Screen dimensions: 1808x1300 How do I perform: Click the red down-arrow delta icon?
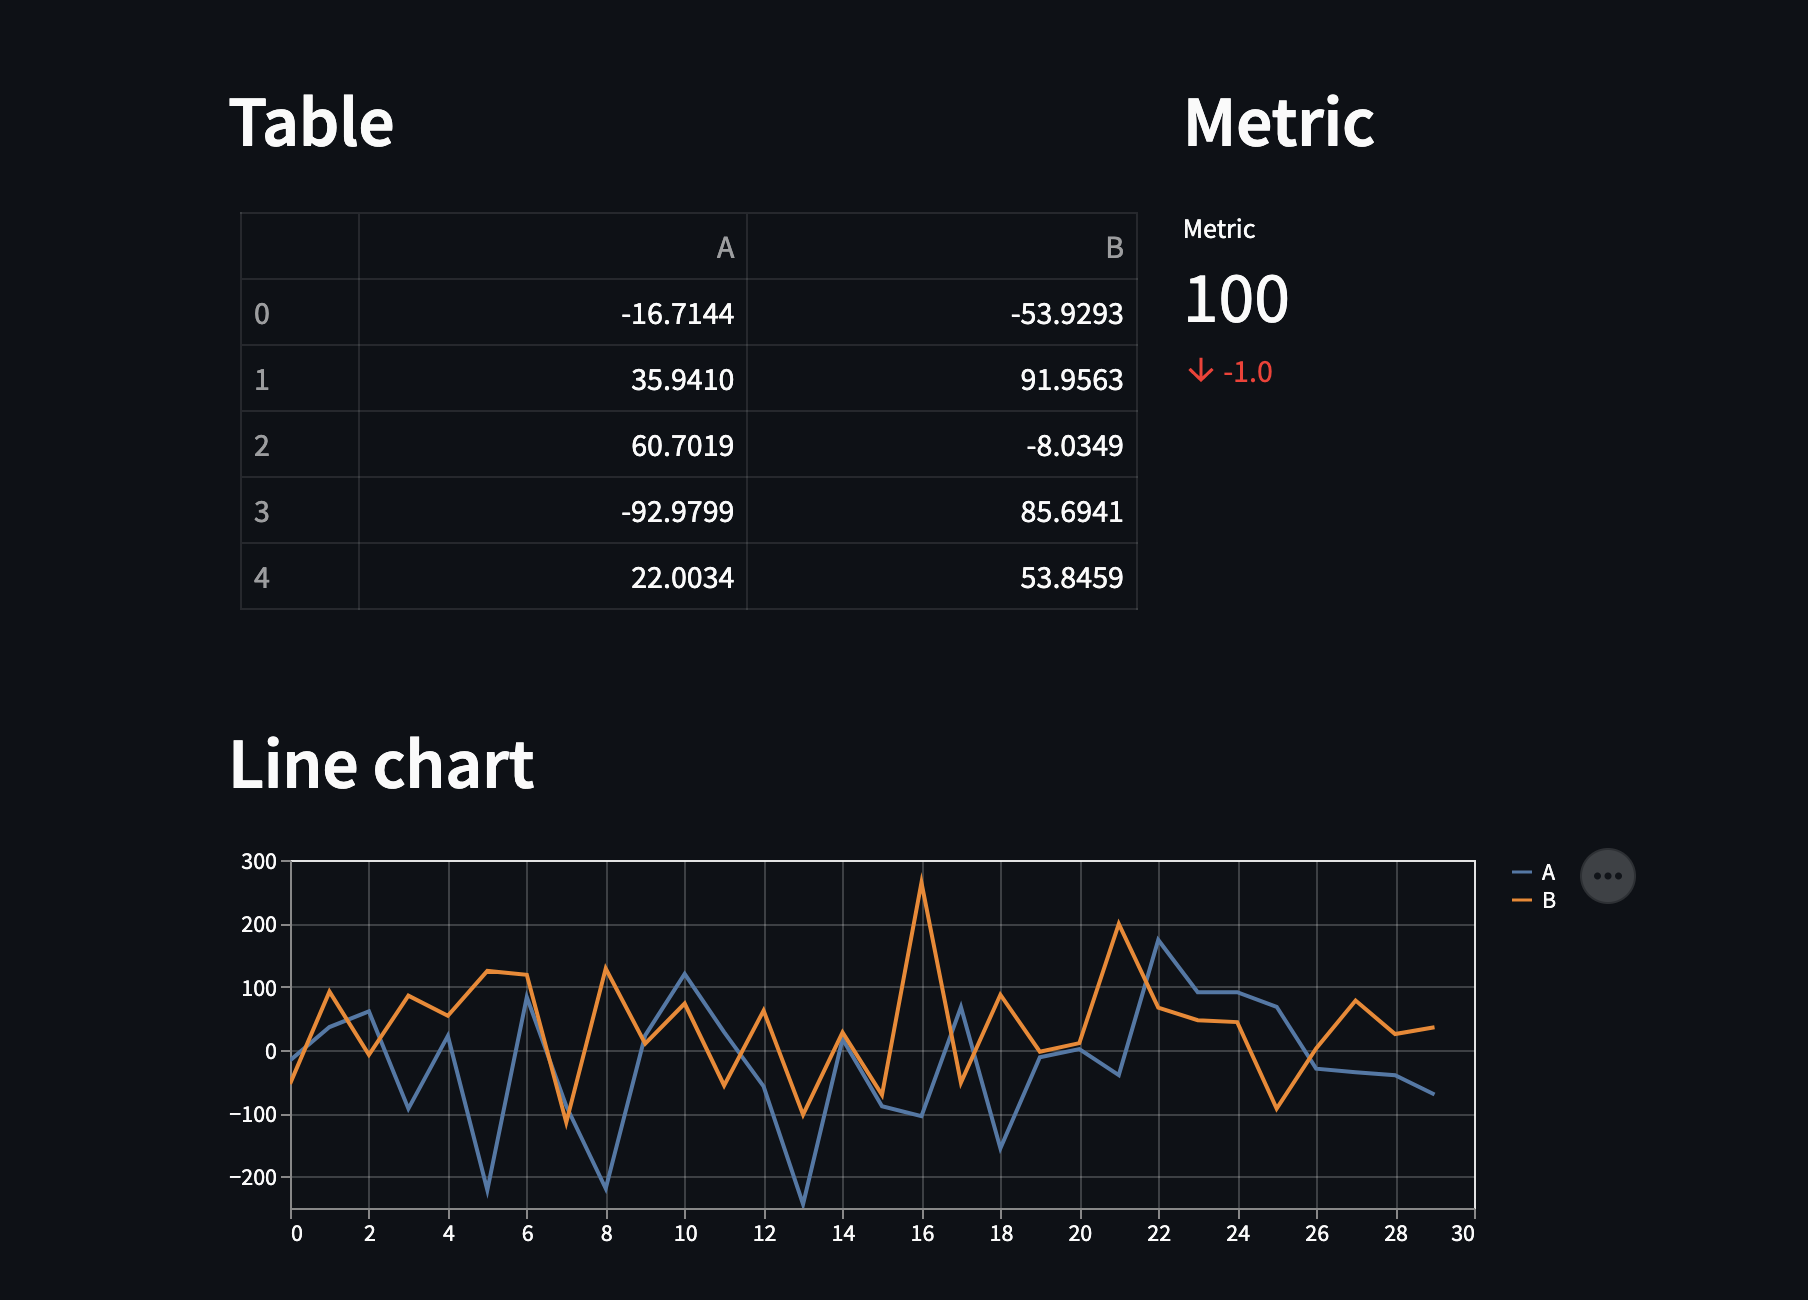point(1200,371)
